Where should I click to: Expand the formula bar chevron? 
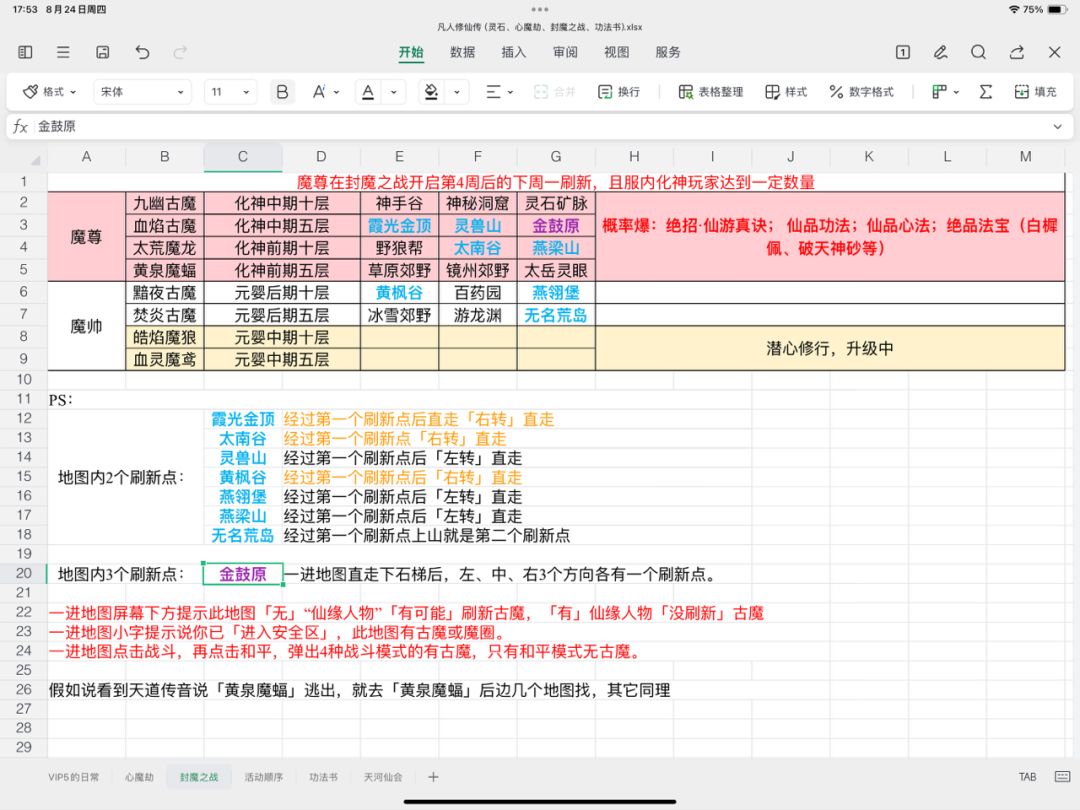(x=1057, y=127)
